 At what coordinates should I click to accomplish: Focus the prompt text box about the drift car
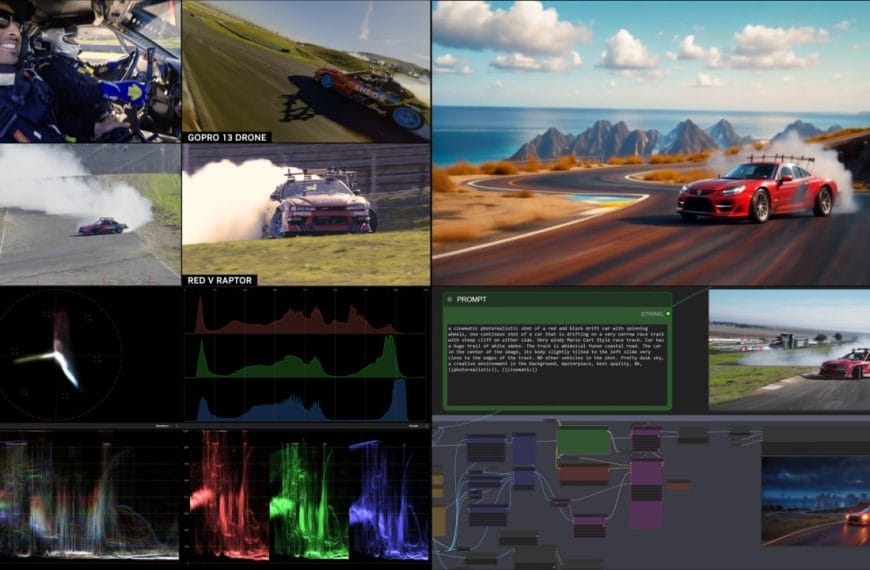[557, 365]
